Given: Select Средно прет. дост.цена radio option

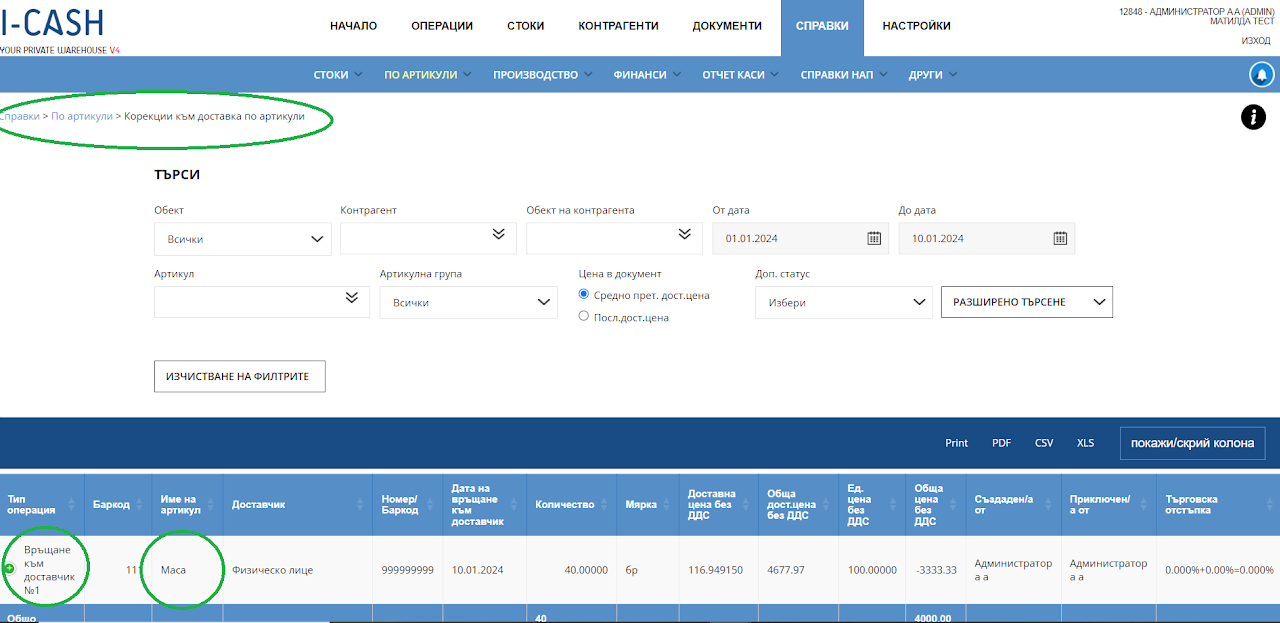Looking at the screenshot, I should pyautogui.click(x=585, y=295).
